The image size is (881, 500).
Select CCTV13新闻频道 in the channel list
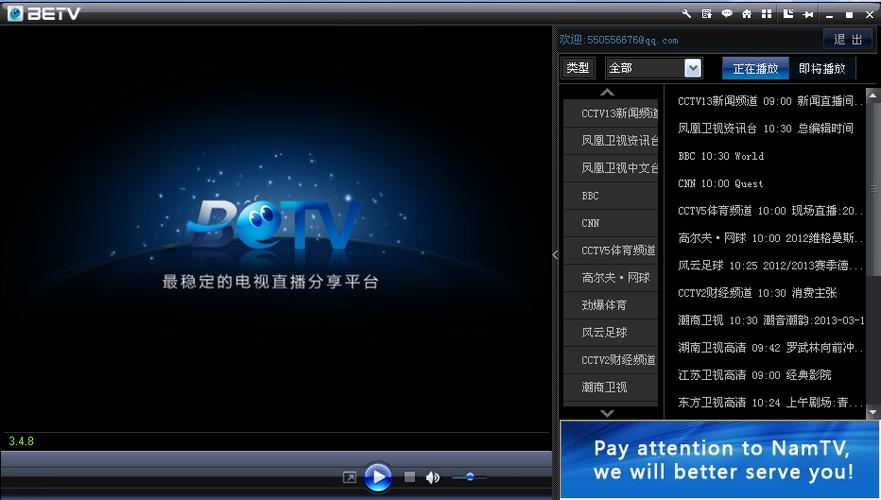[611, 113]
